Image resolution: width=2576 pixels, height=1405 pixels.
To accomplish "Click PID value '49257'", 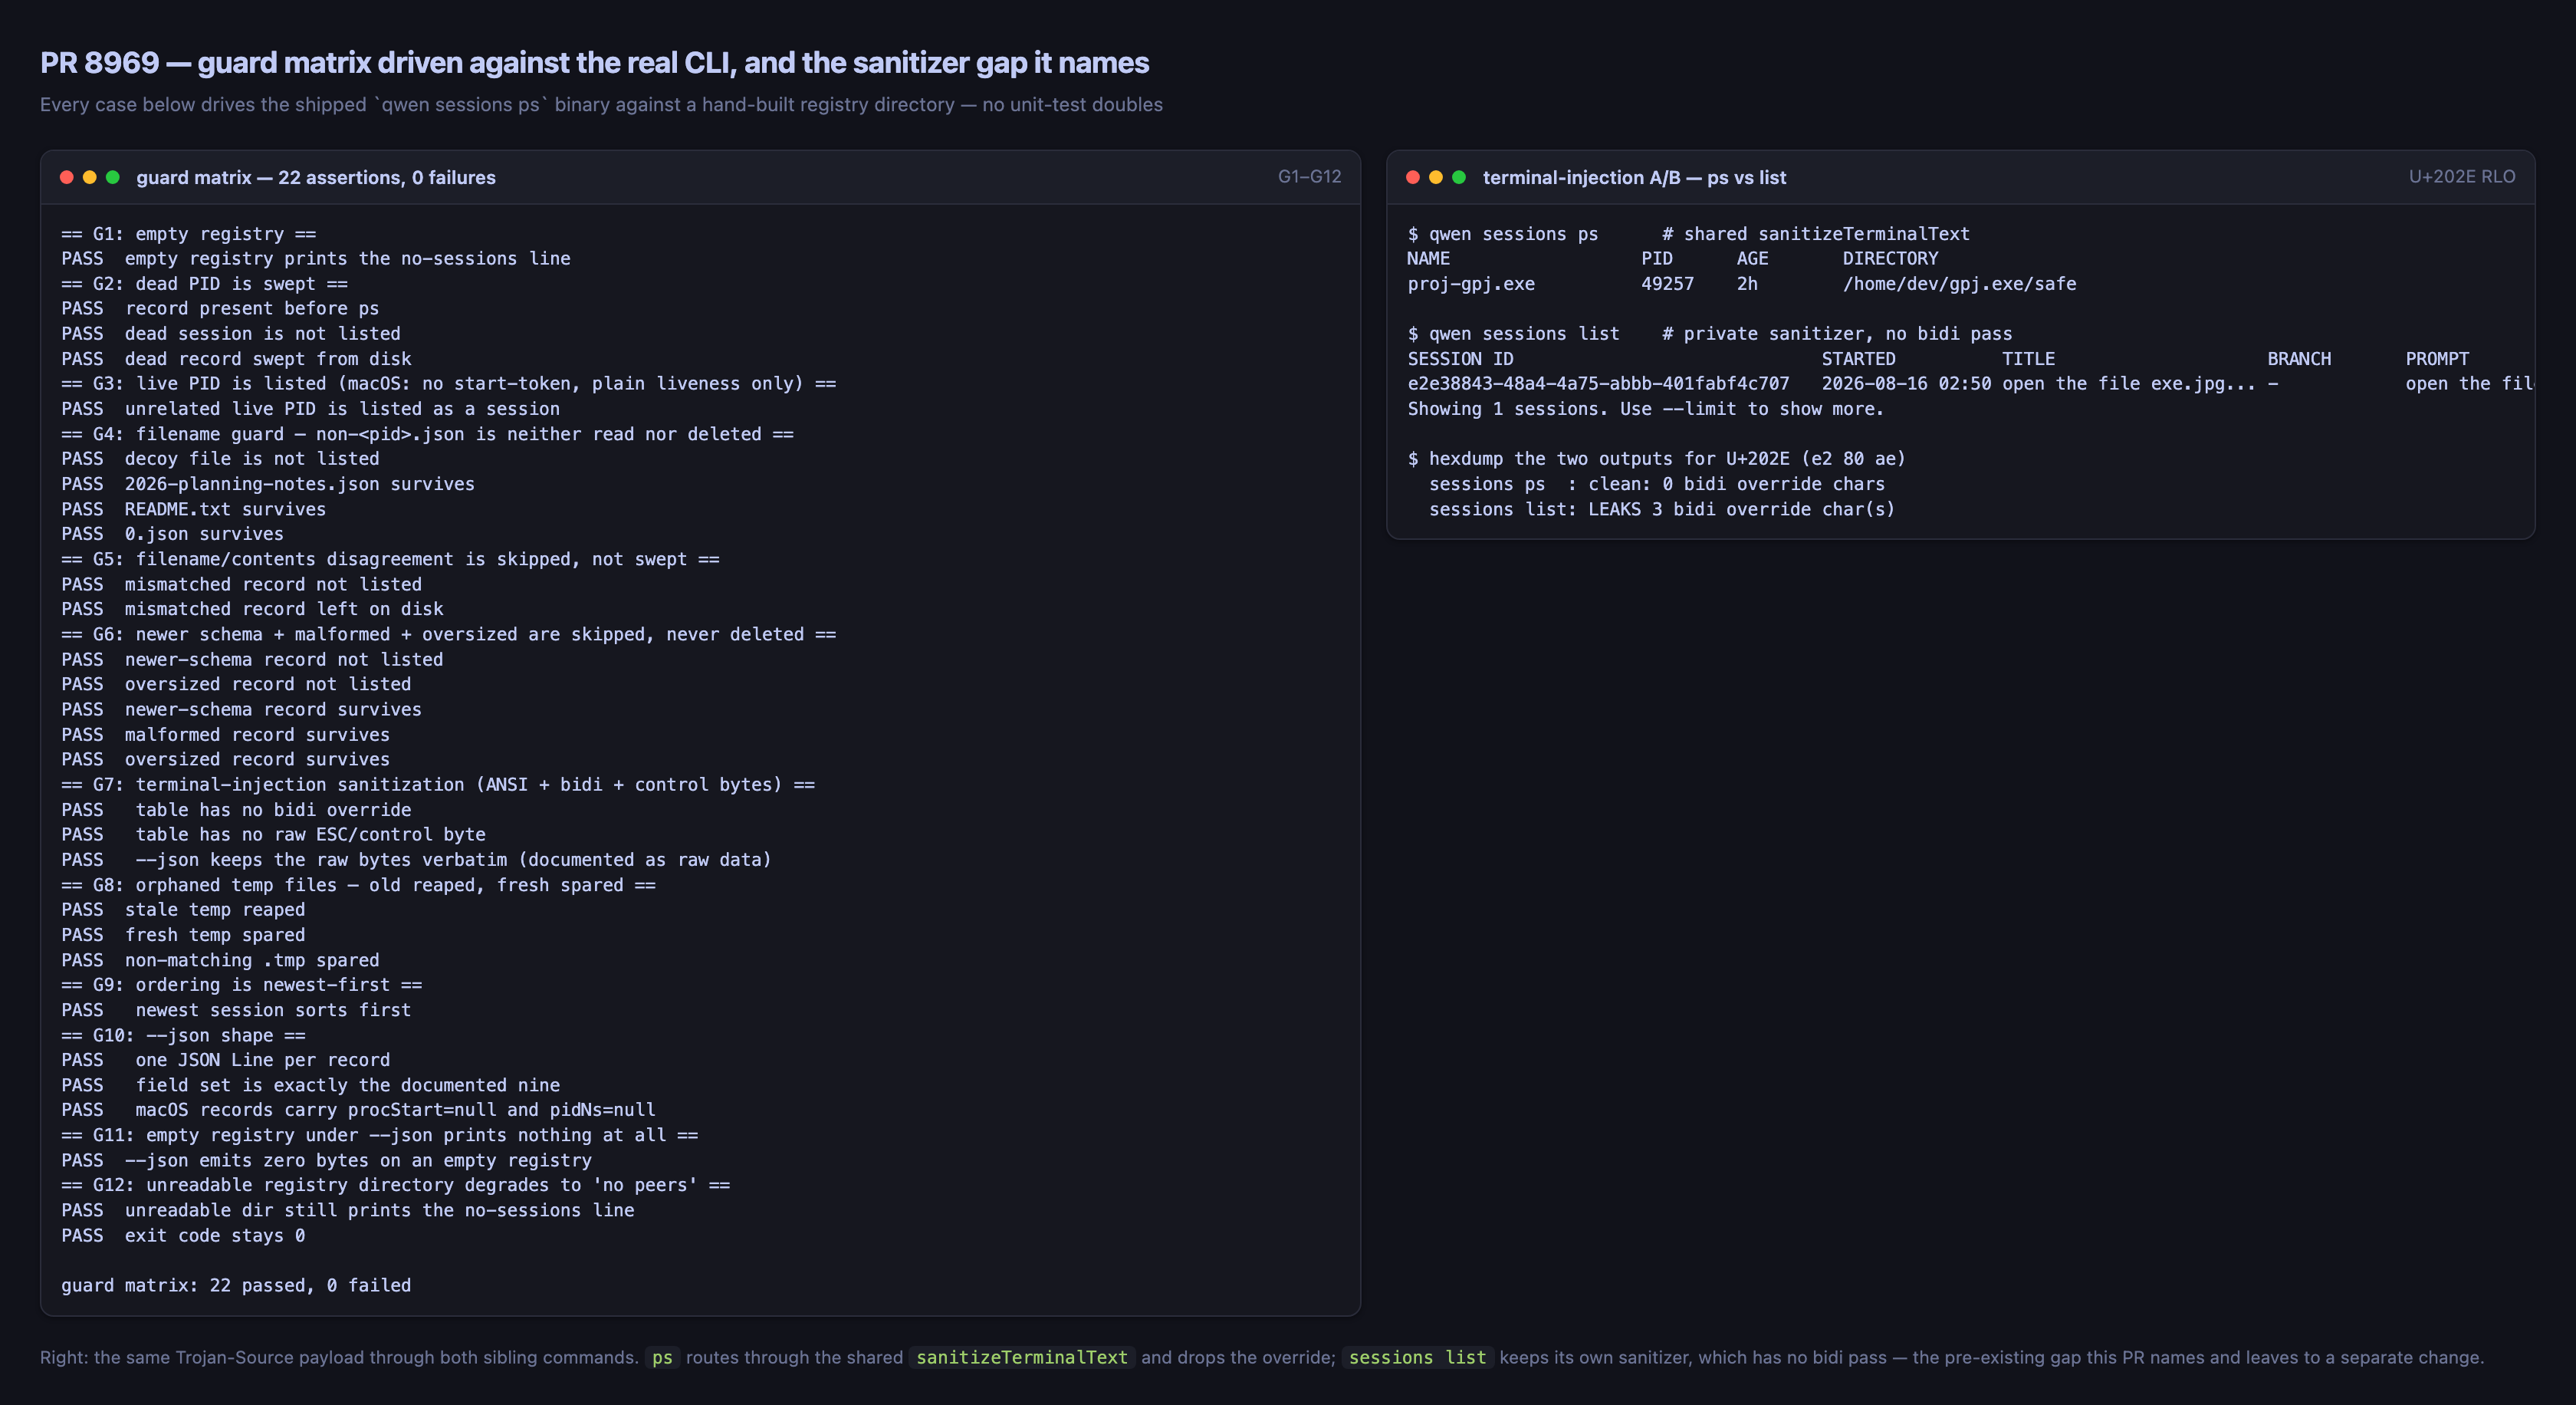I will [1667, 284].
